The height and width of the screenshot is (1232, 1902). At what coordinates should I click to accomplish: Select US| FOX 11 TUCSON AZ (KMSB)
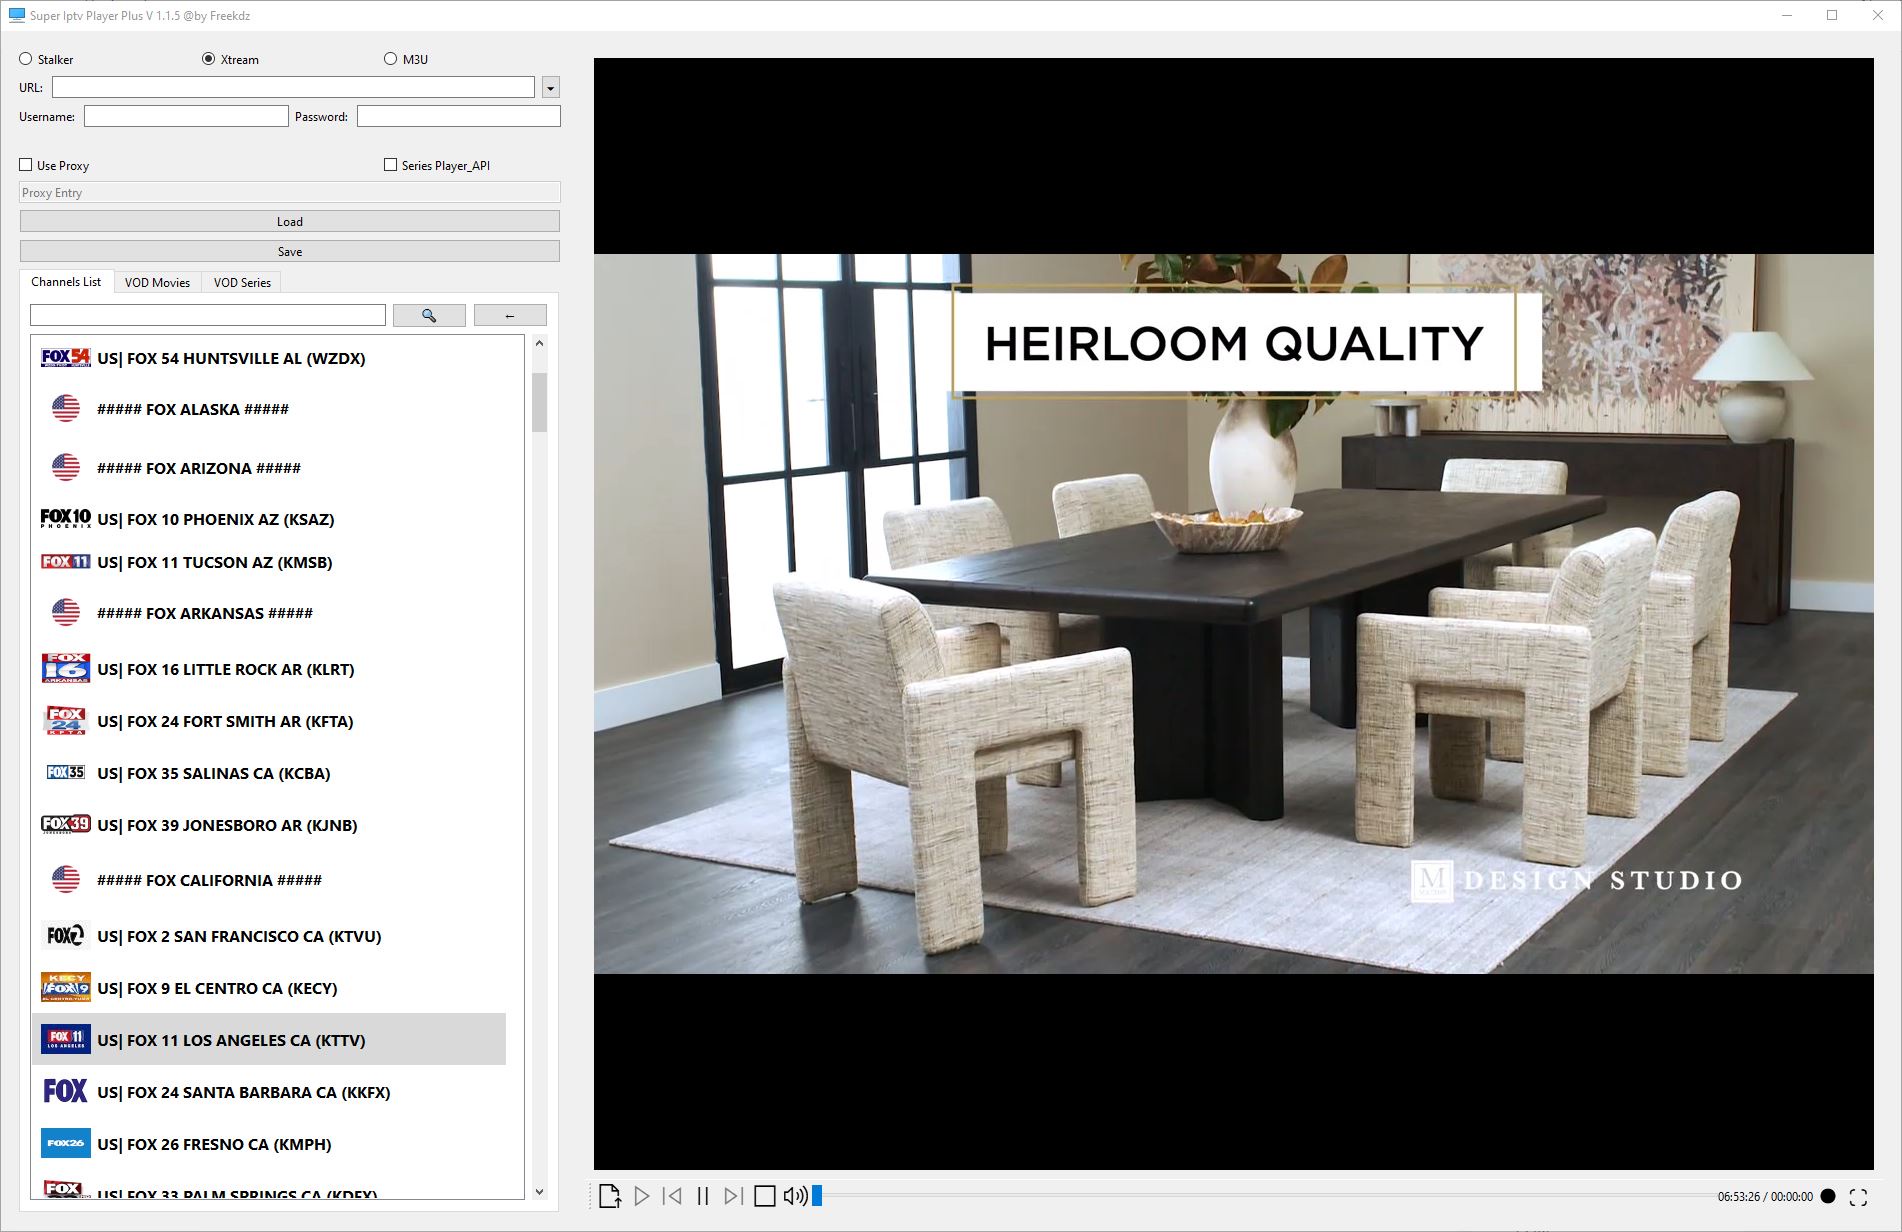tap(215, 562)
